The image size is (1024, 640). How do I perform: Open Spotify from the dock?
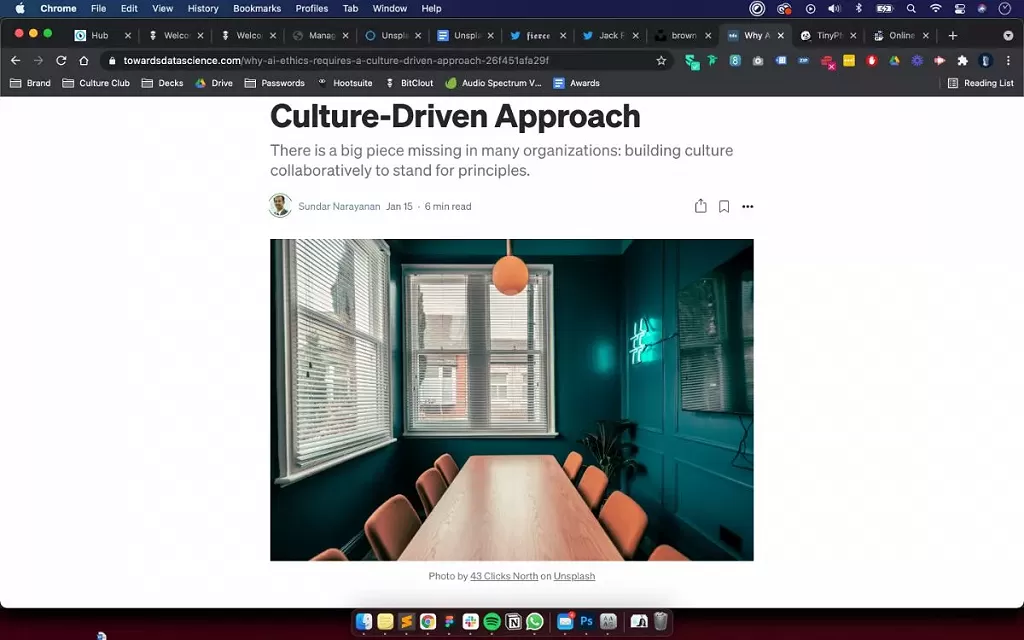pyautogui.click(x=492, y=622)
